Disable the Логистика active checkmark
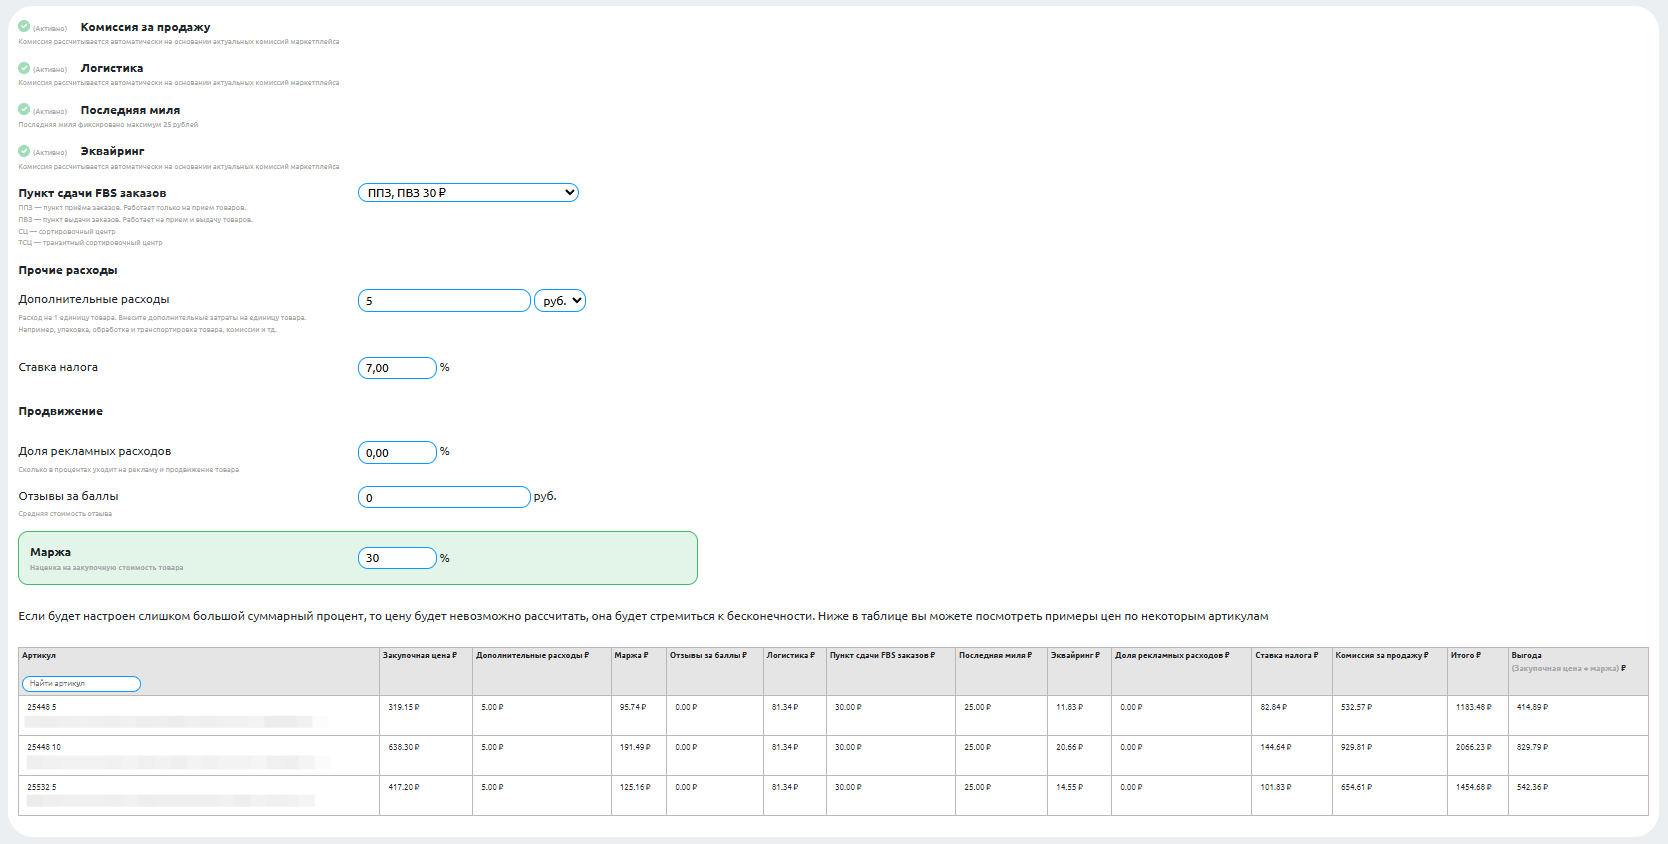Image resolution: width=1668 pixels, height=844 pixels. 24,68
